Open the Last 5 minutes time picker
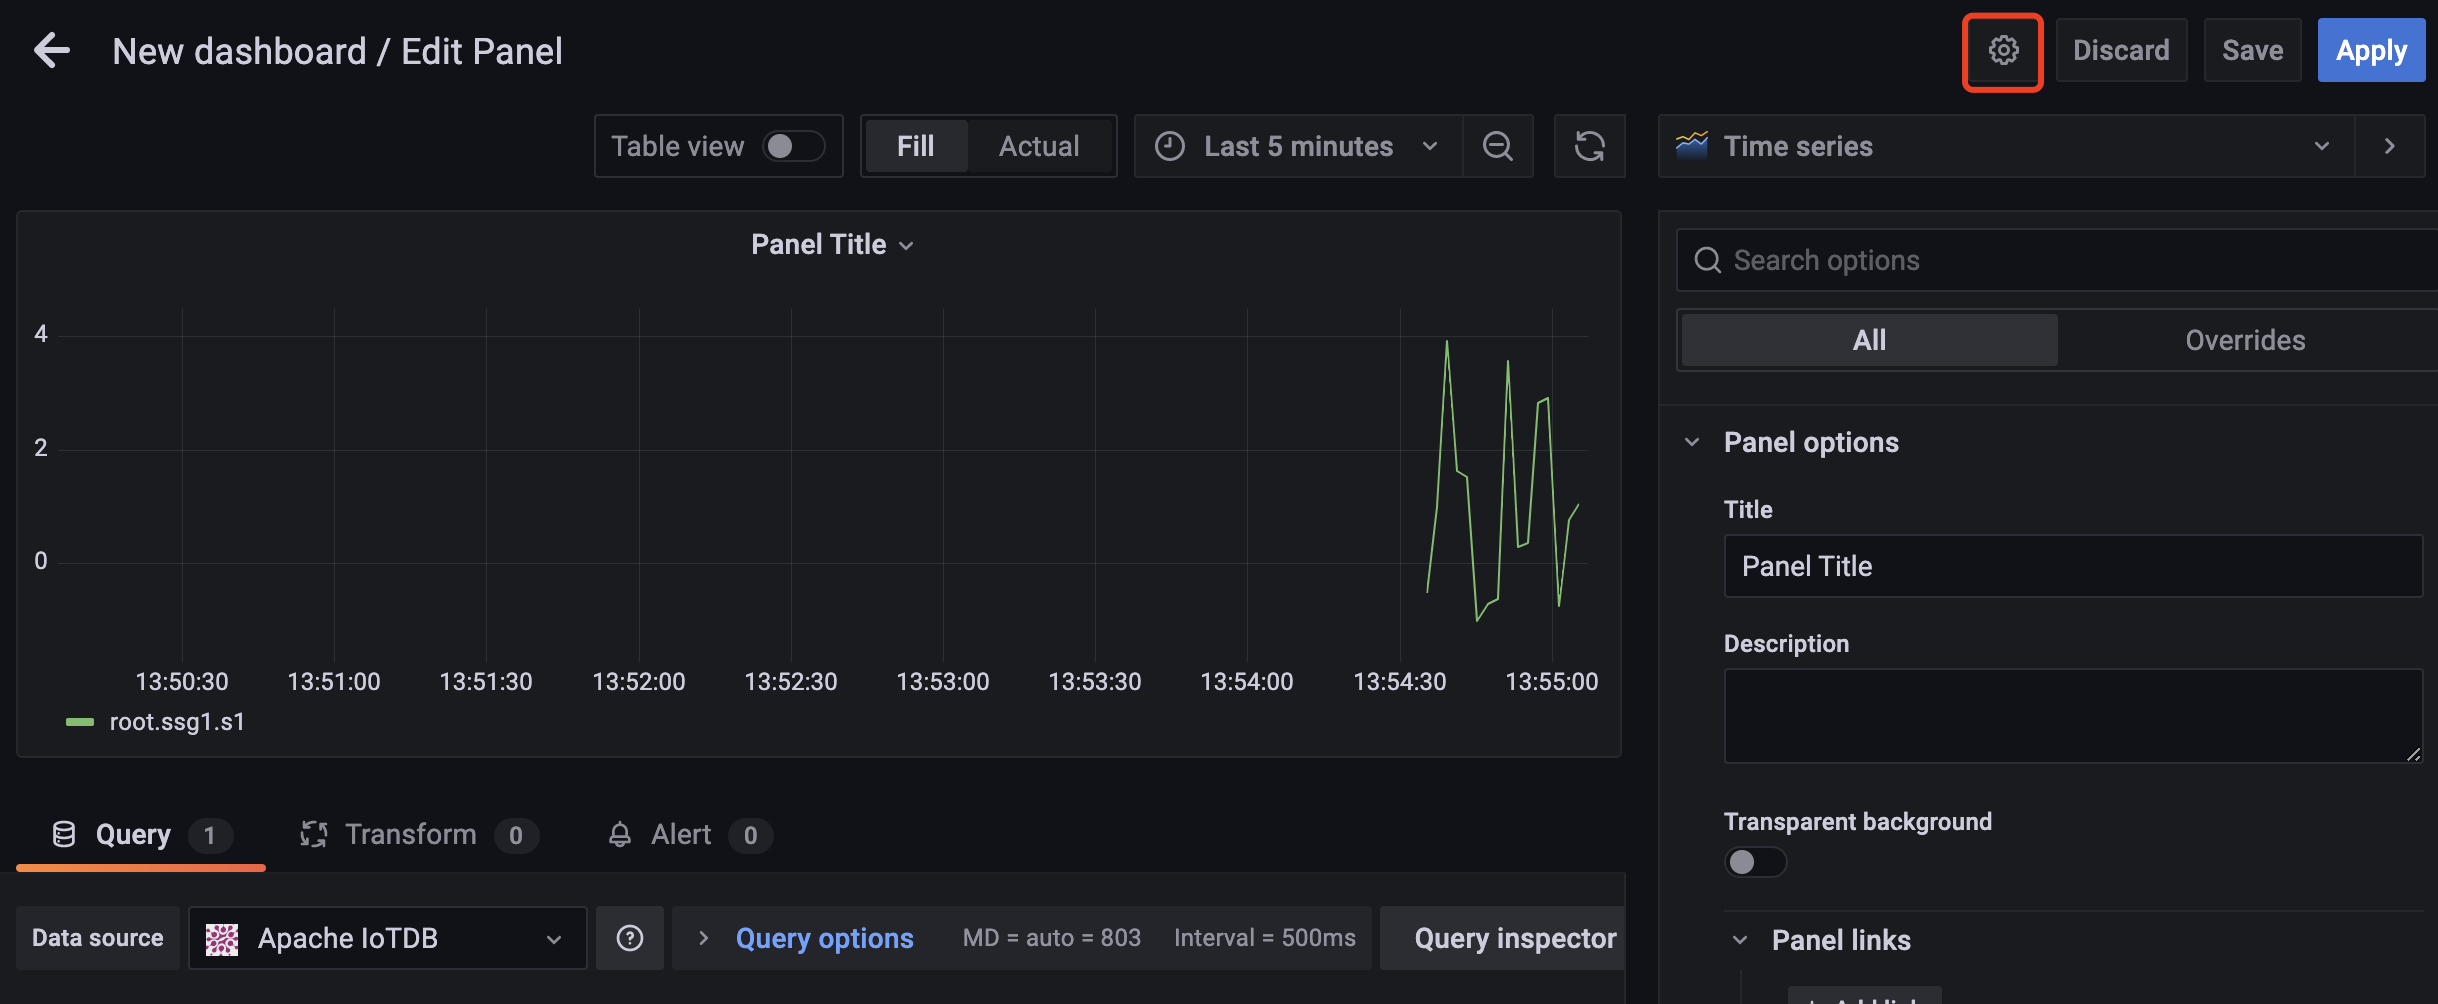Image resolution: width=2438 pixels, height=1004 pixels. click(1298, 146)
